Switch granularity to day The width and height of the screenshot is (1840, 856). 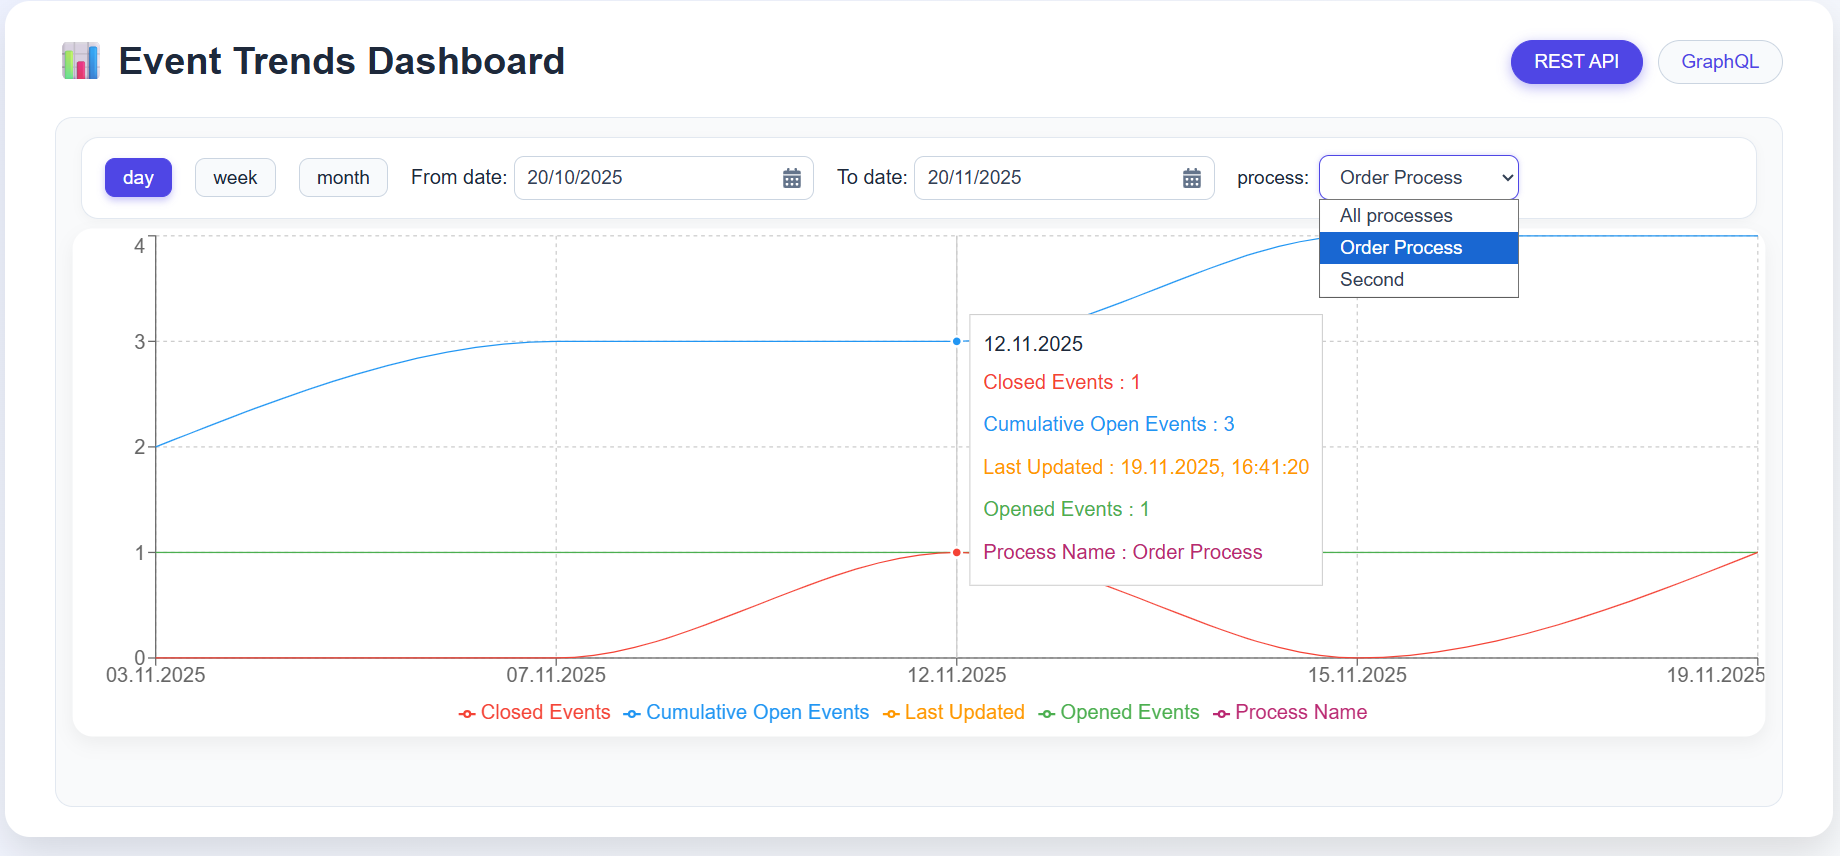click(x=138, y=178)
